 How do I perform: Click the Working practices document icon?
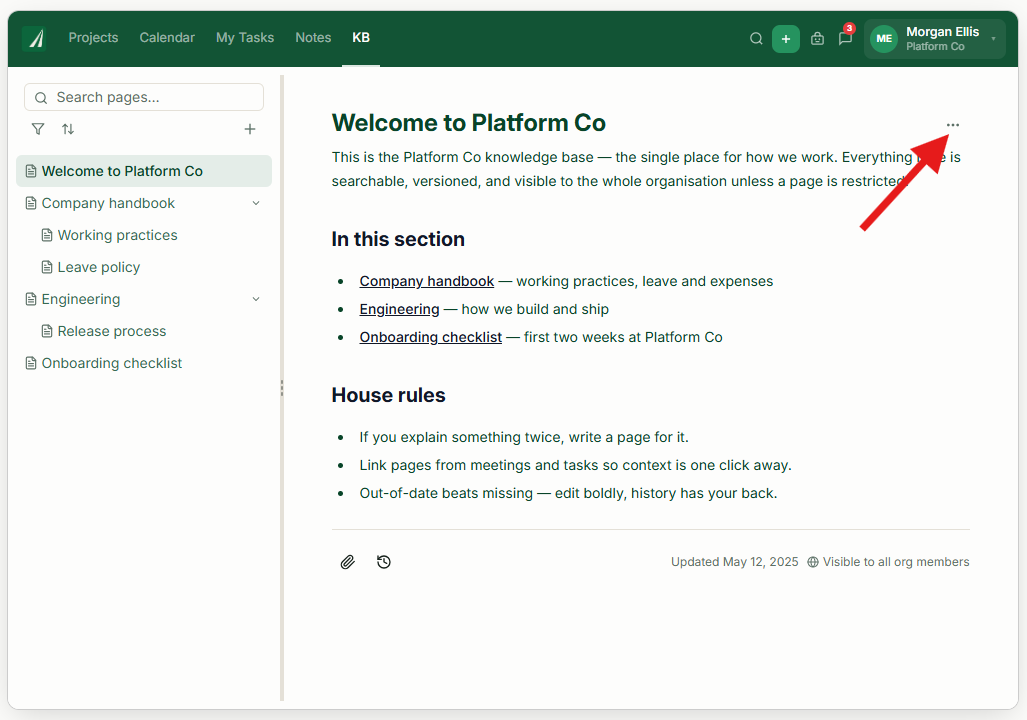(x=47, y=235)
